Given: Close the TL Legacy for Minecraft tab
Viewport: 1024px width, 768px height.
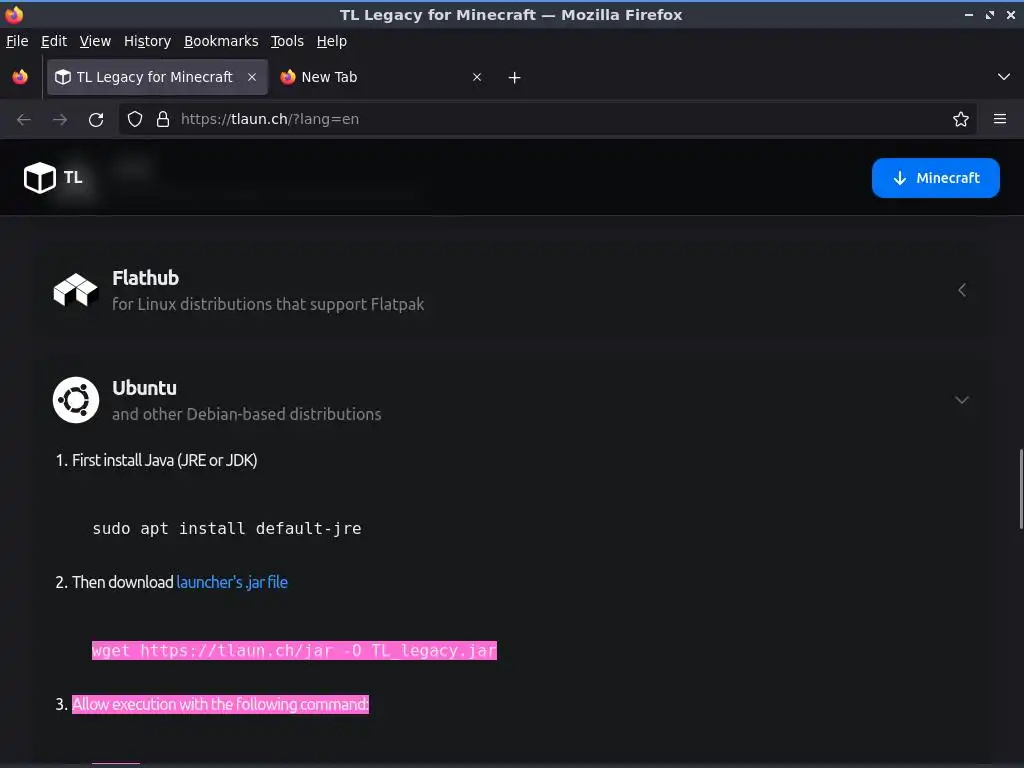Looking at the screenshot, I should tap(252, 77).
